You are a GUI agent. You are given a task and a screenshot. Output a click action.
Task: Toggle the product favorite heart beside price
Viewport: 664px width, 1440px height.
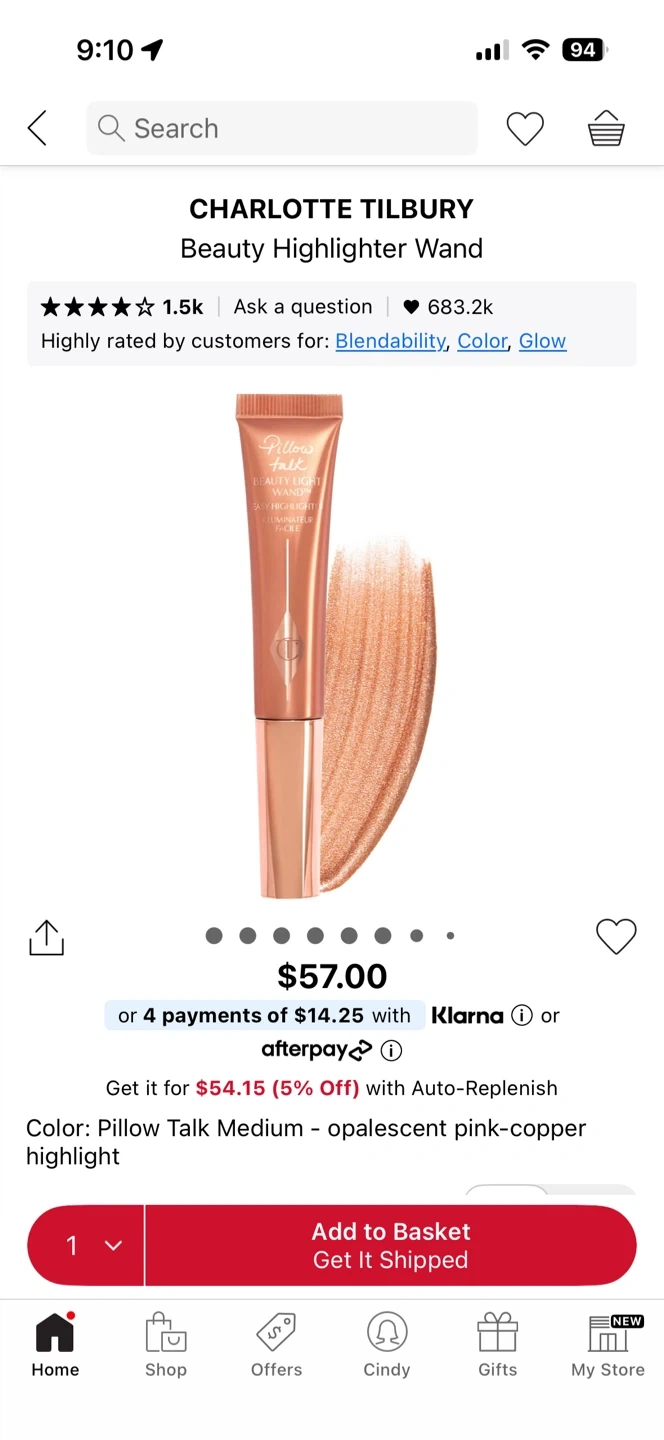(616, 936)
